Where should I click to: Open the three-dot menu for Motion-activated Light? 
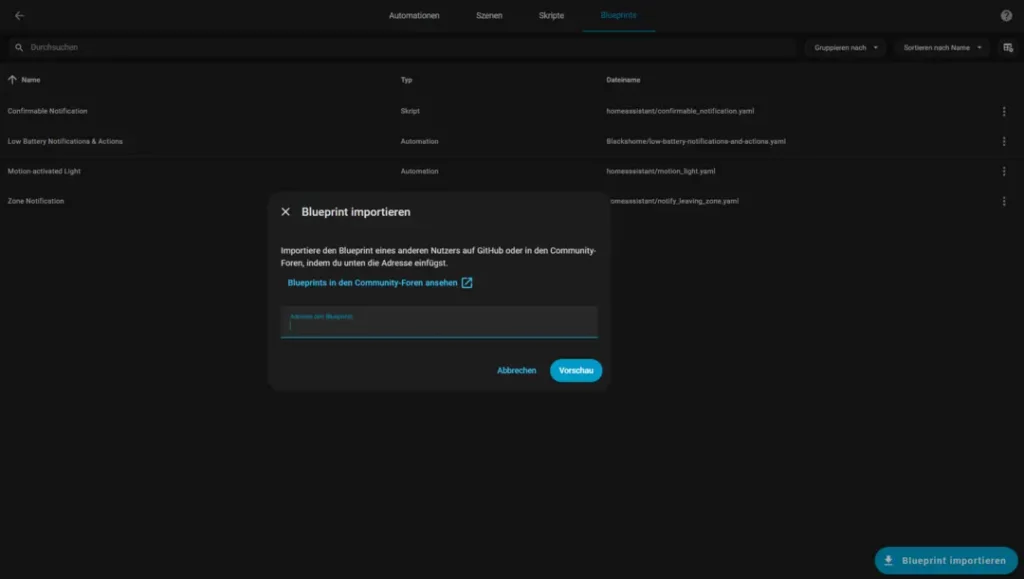tap(1004, 170)
